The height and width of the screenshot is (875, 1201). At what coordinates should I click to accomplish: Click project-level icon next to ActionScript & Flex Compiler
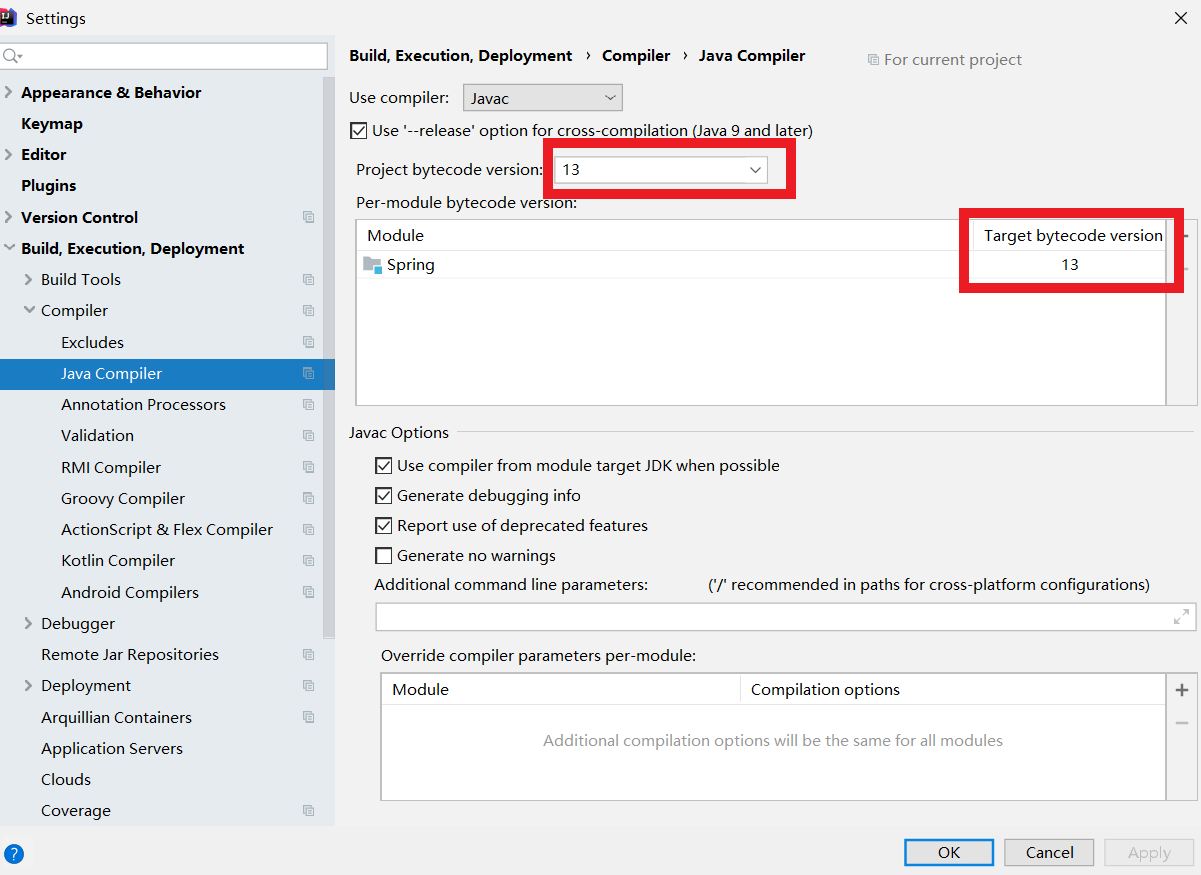[308, 530]
